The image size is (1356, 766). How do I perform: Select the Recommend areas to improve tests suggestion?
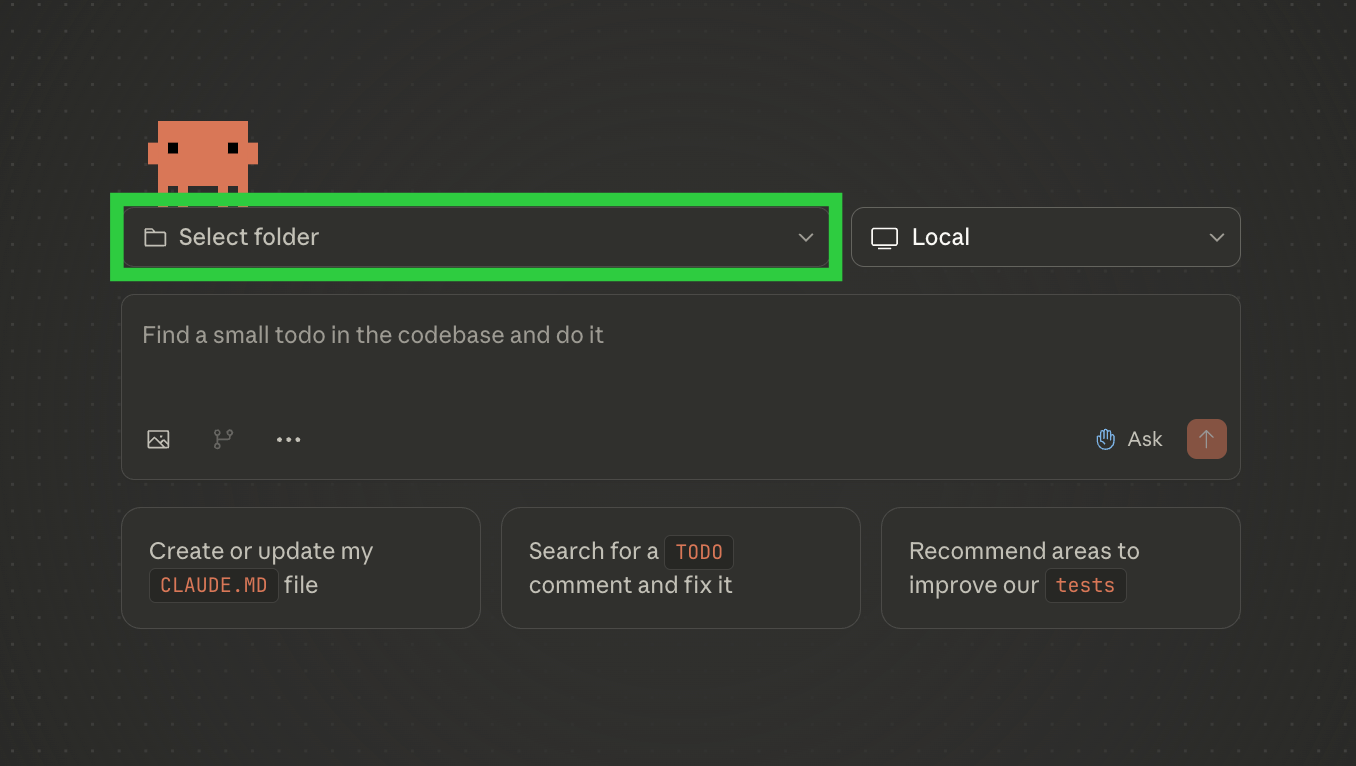pyautogui.click(x=1060, y=567)
